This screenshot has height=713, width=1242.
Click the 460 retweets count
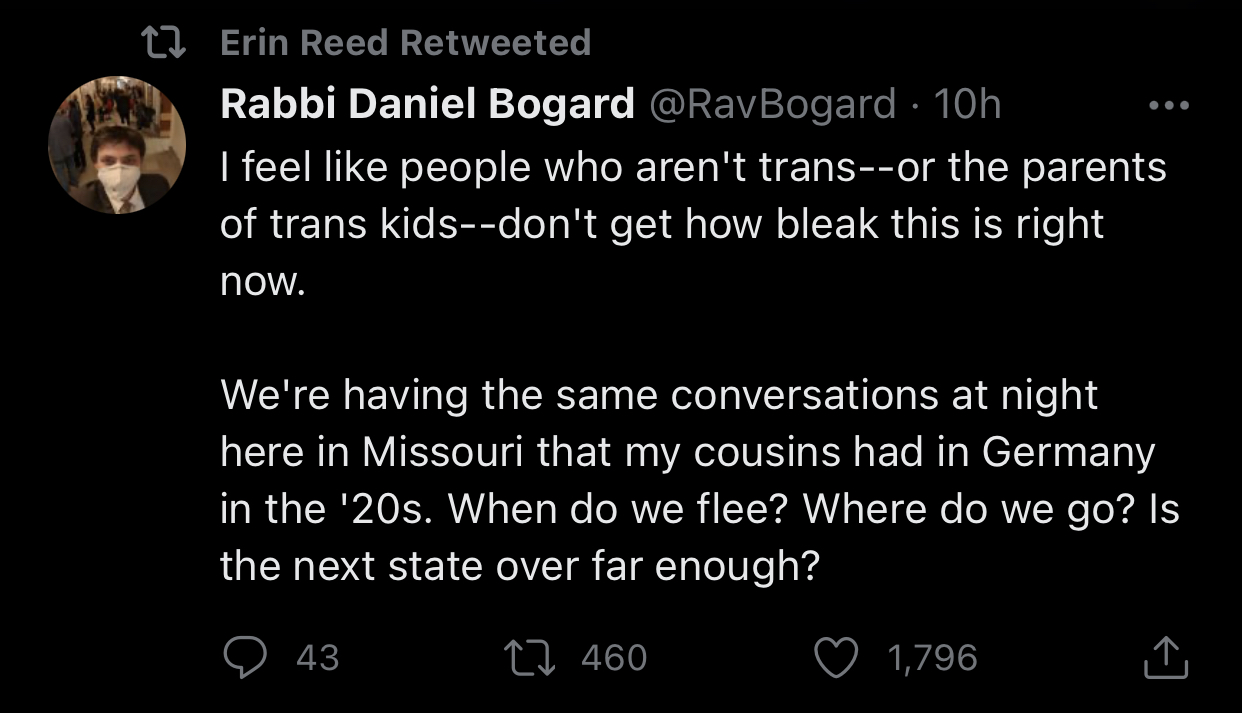pos(613,657)
